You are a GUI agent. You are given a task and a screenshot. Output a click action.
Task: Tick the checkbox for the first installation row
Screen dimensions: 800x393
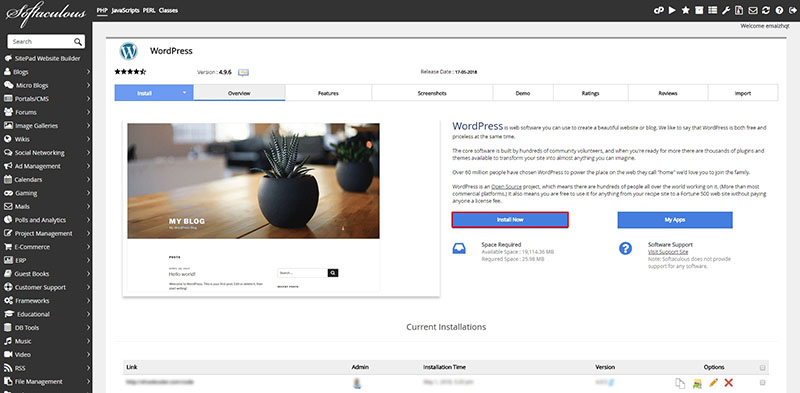pos(762,382)
